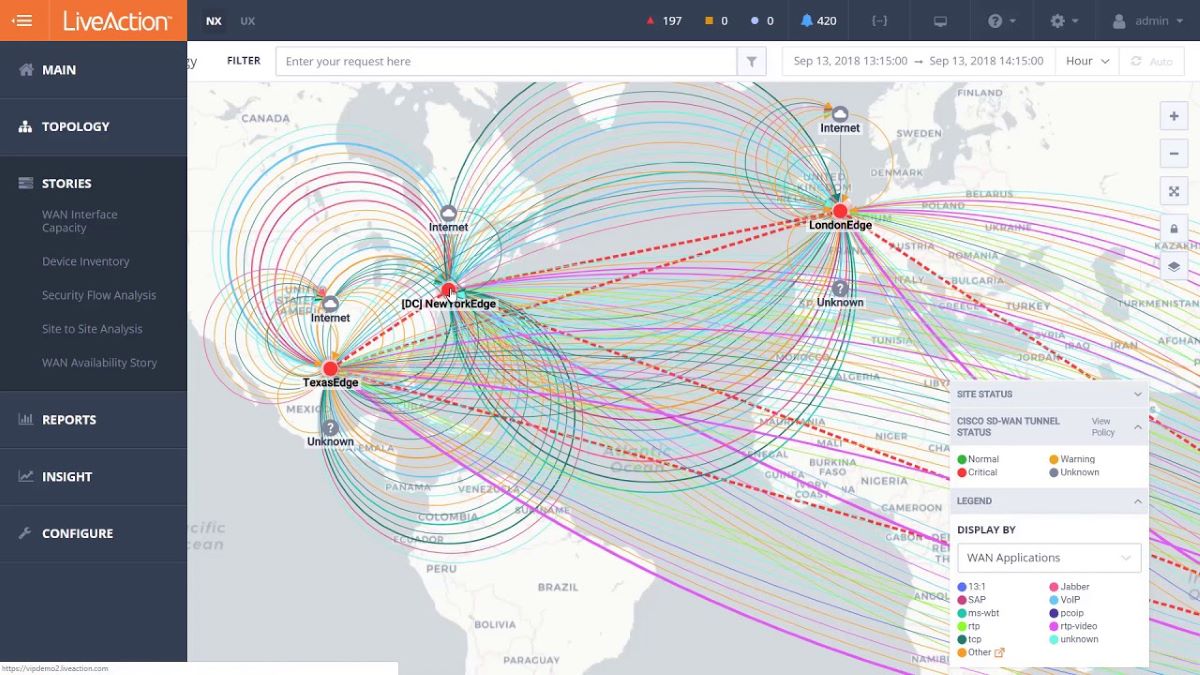This screenshot has width=1200, height=675.
Task: Collapse the SITE STATUS section
Action: point(1138,394)
